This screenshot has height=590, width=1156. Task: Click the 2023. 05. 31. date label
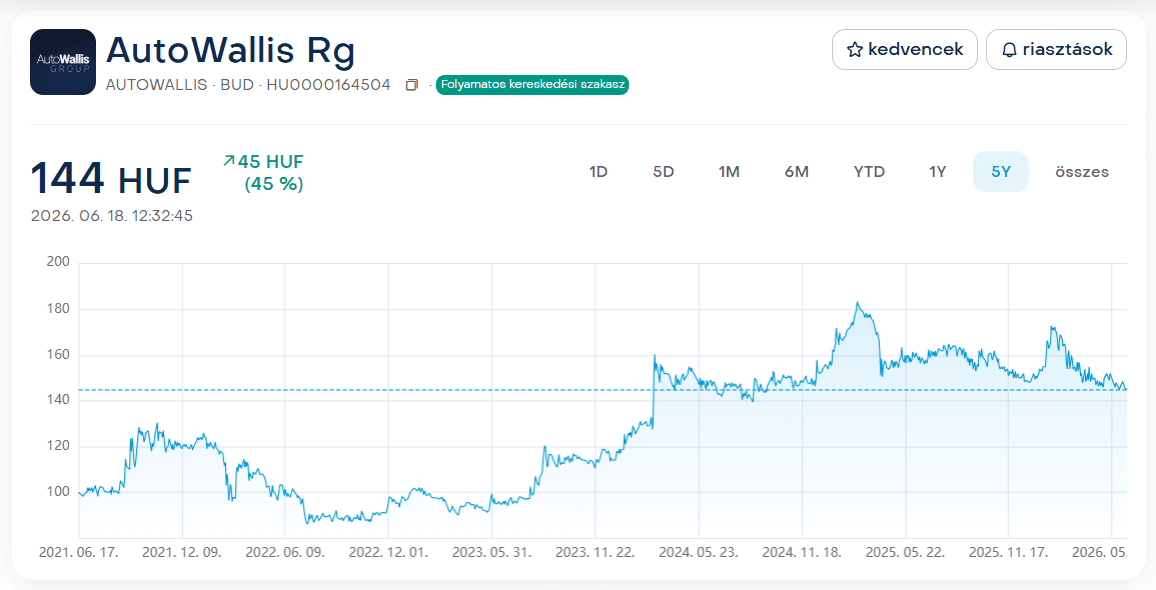point(492,552)
